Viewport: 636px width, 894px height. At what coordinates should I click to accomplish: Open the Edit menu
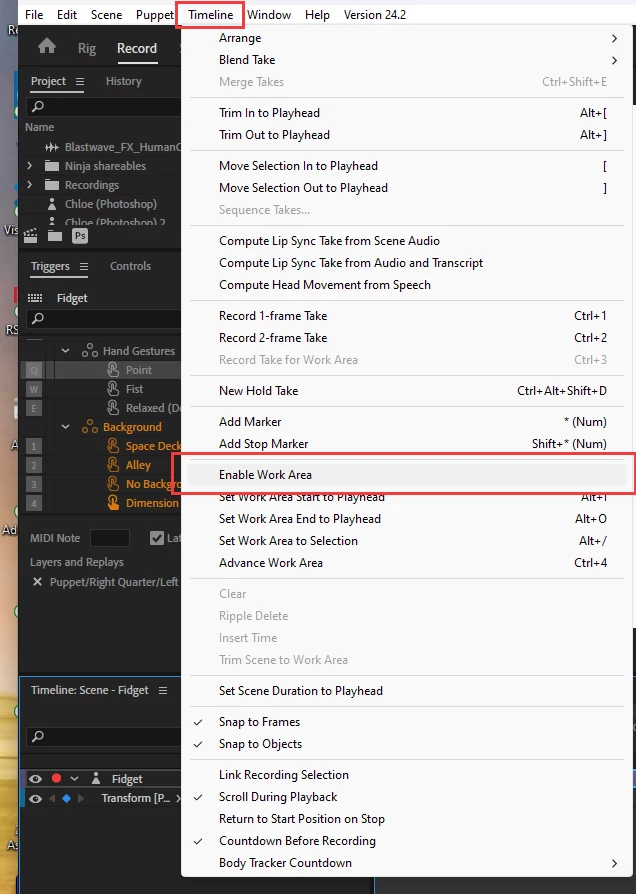67,15
